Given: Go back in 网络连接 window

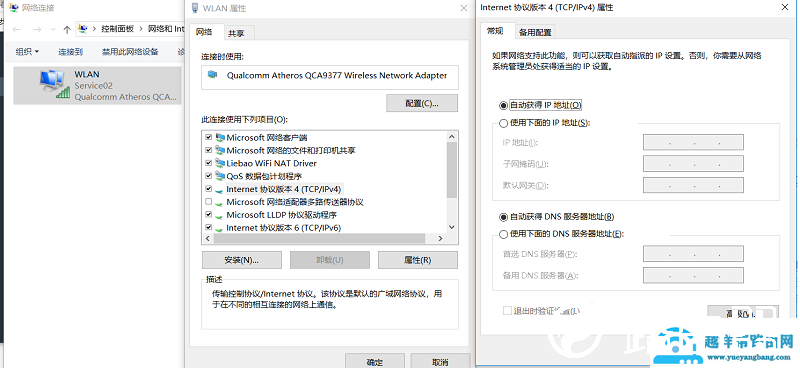Looking at the screenshot, I should pos(16,30).
